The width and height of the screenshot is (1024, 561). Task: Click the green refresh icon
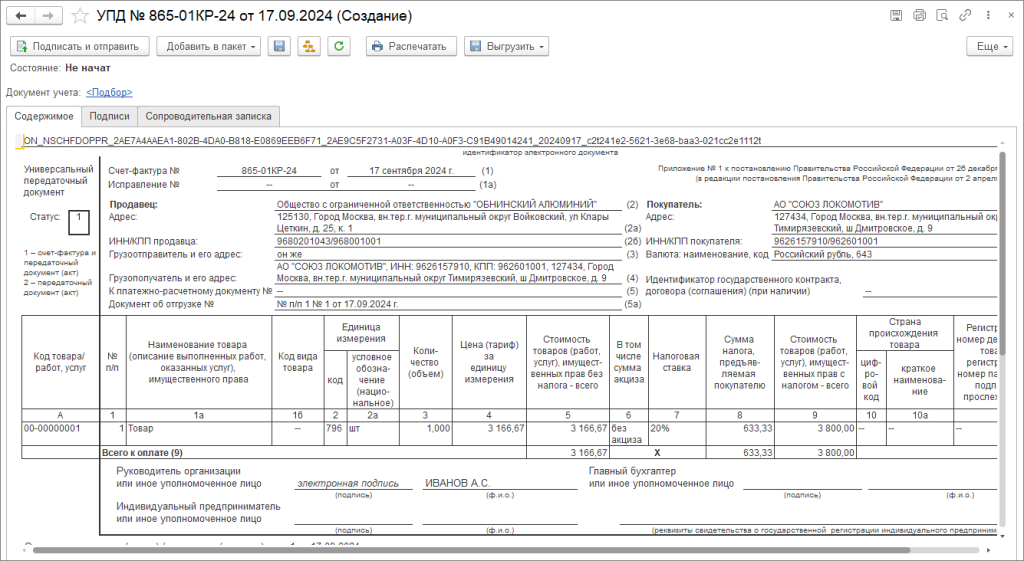point(339,46)
